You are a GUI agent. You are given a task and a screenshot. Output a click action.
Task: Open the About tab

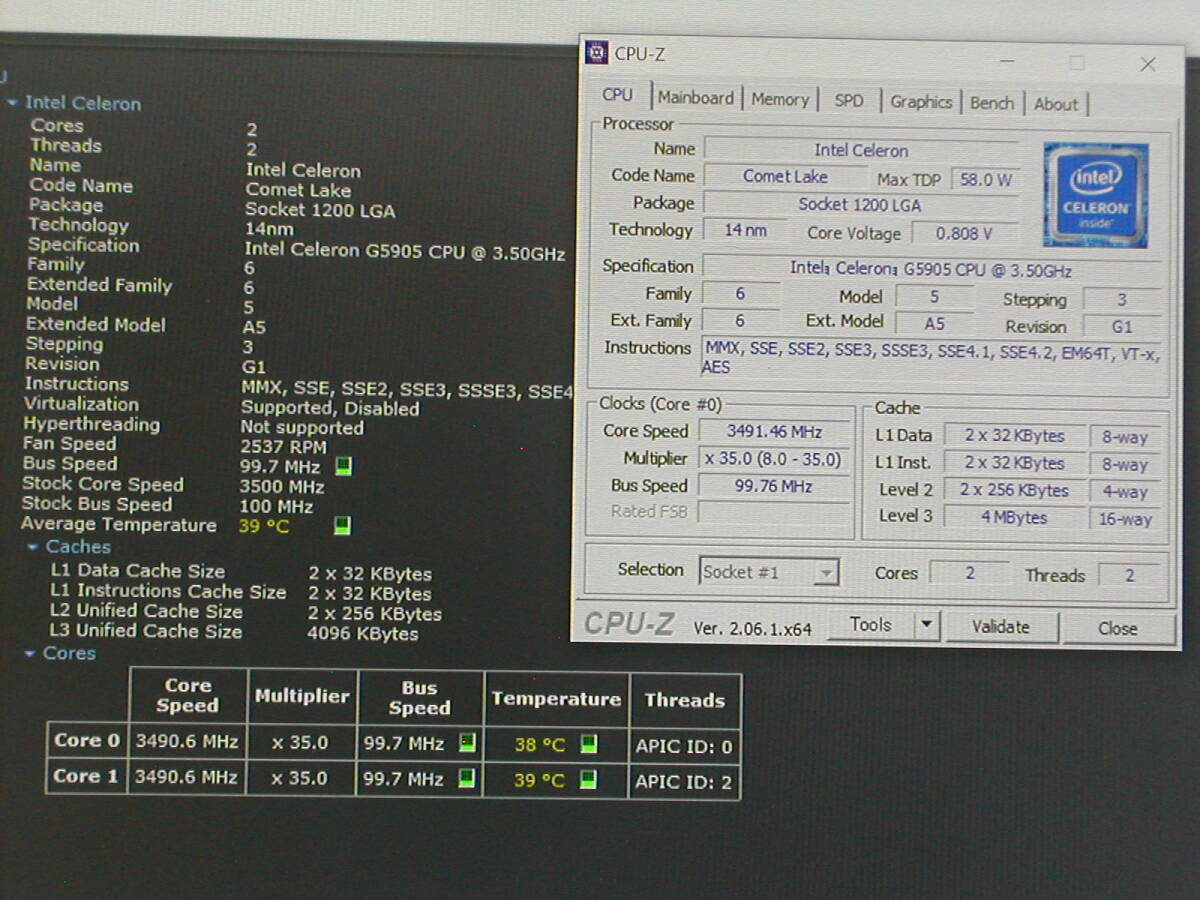pos(1056,104)
